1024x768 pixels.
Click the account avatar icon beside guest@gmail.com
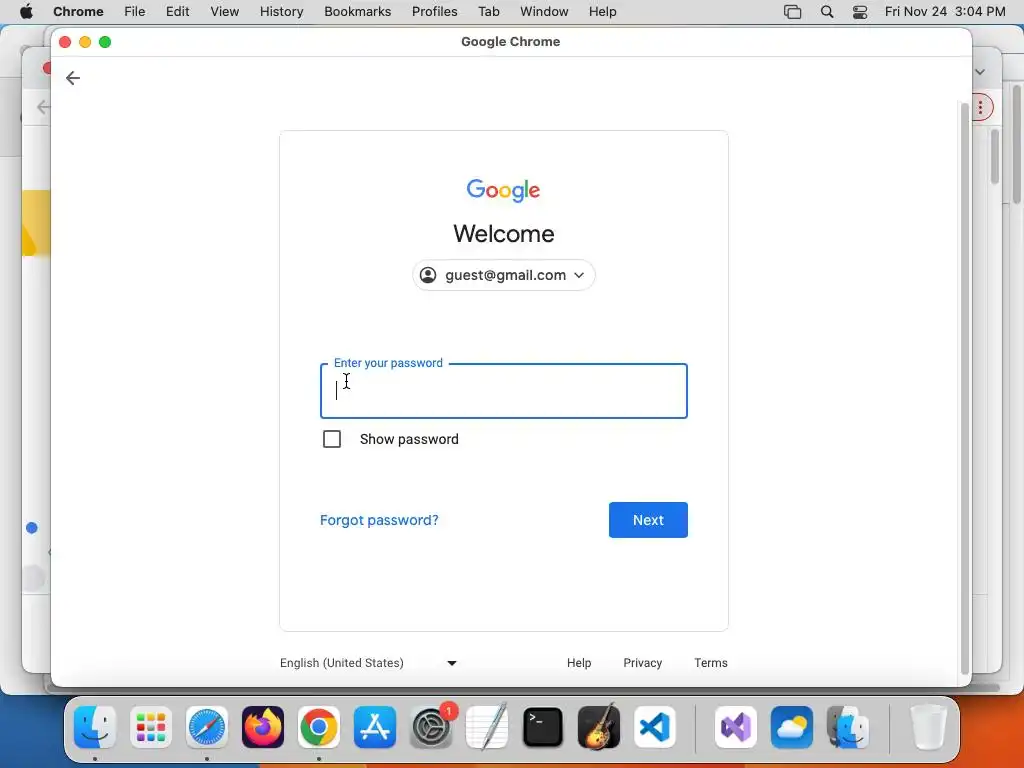coord(428,275)
